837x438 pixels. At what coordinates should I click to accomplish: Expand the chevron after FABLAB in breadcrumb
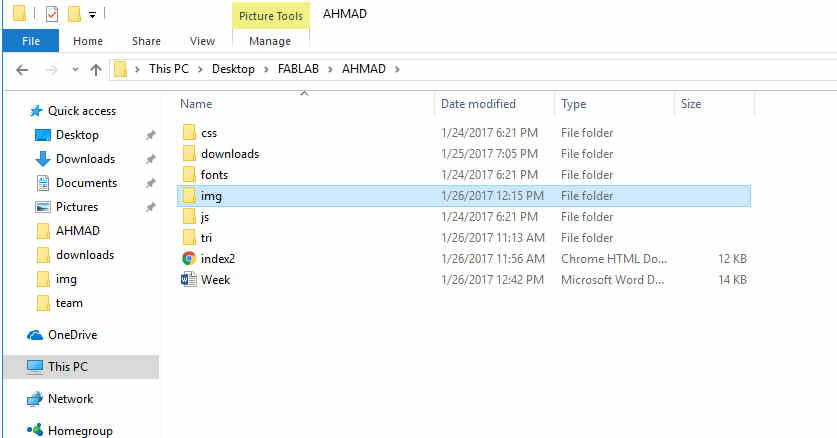(x=330, y=69)
